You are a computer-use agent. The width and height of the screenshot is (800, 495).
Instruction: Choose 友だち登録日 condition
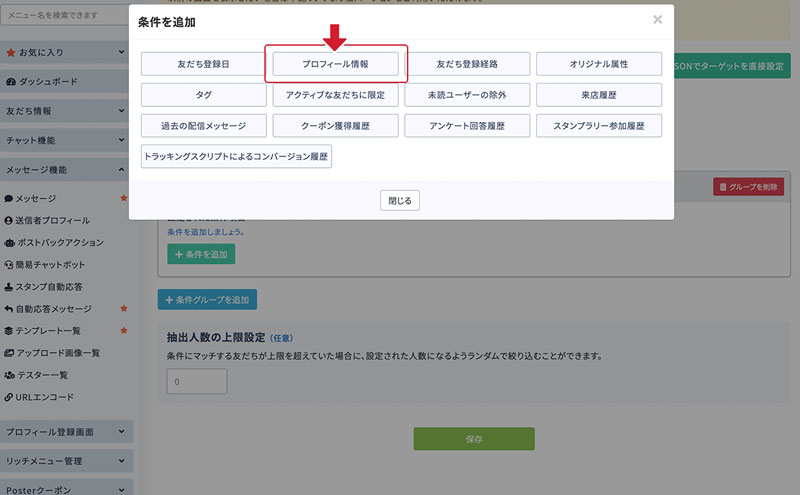click(x=204, y=64)
